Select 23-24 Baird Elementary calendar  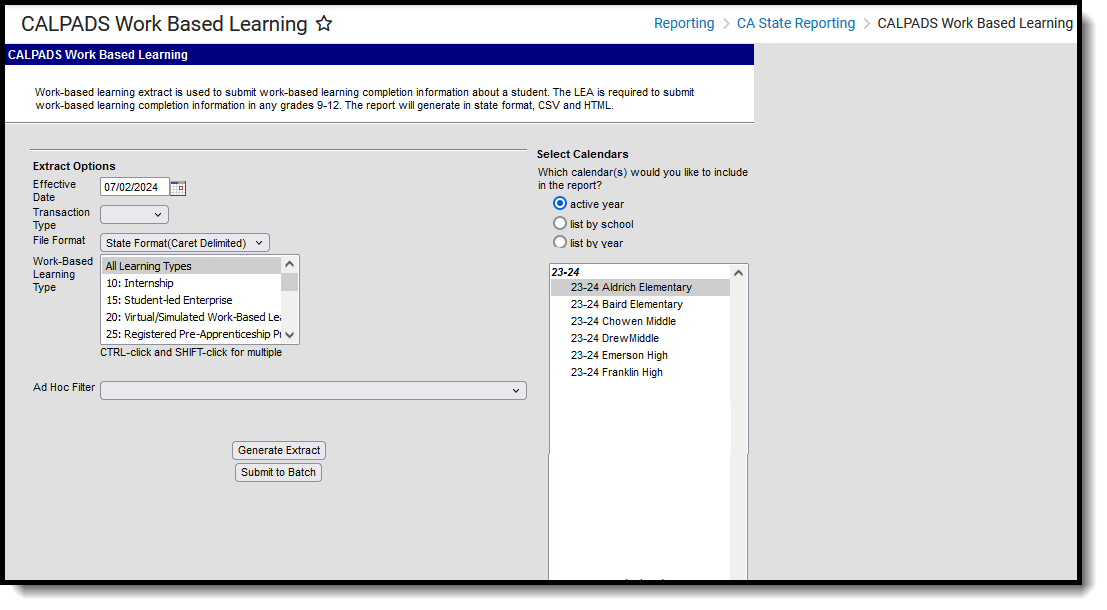640,304
